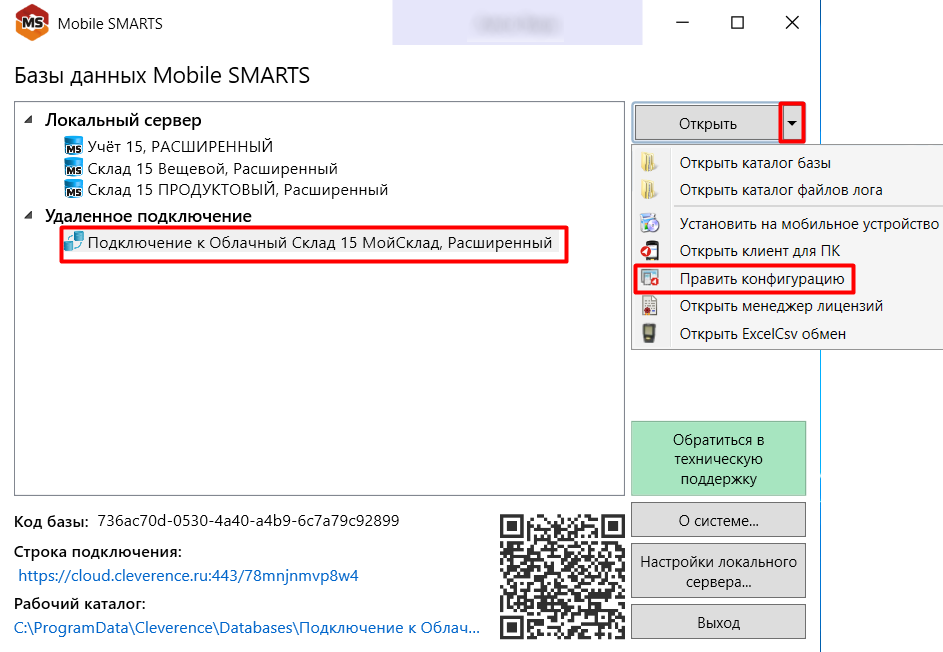Image resolution: width=943 pixels, height=652 pixels.
Task: Click the QR code image
Action: pyautogui.click(x=562, y=576)
